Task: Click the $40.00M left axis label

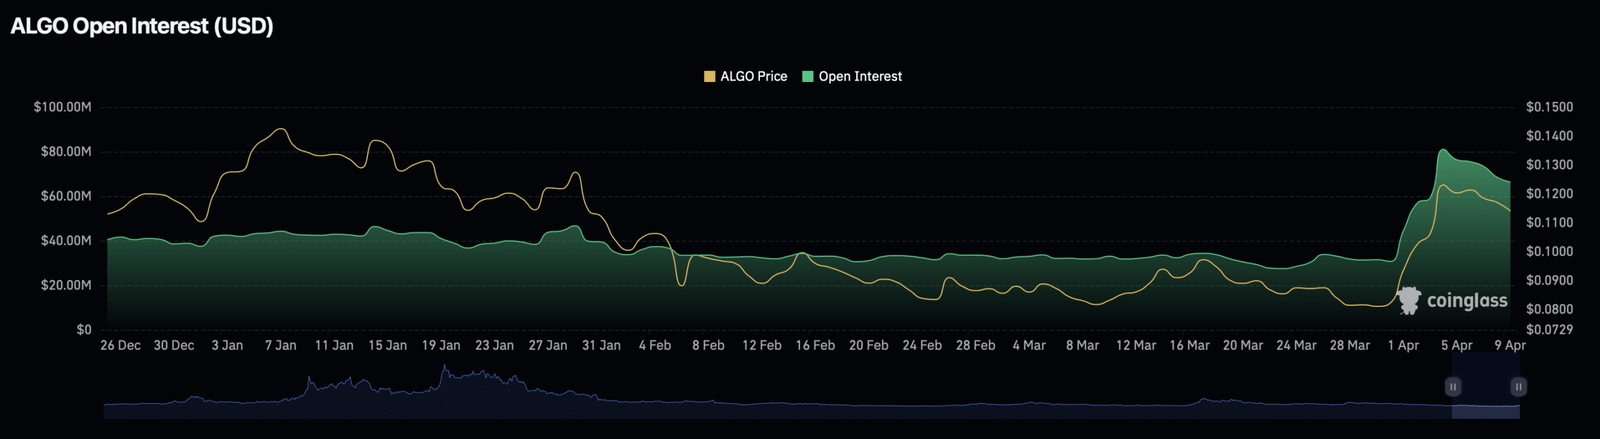Action: (65, 241)
